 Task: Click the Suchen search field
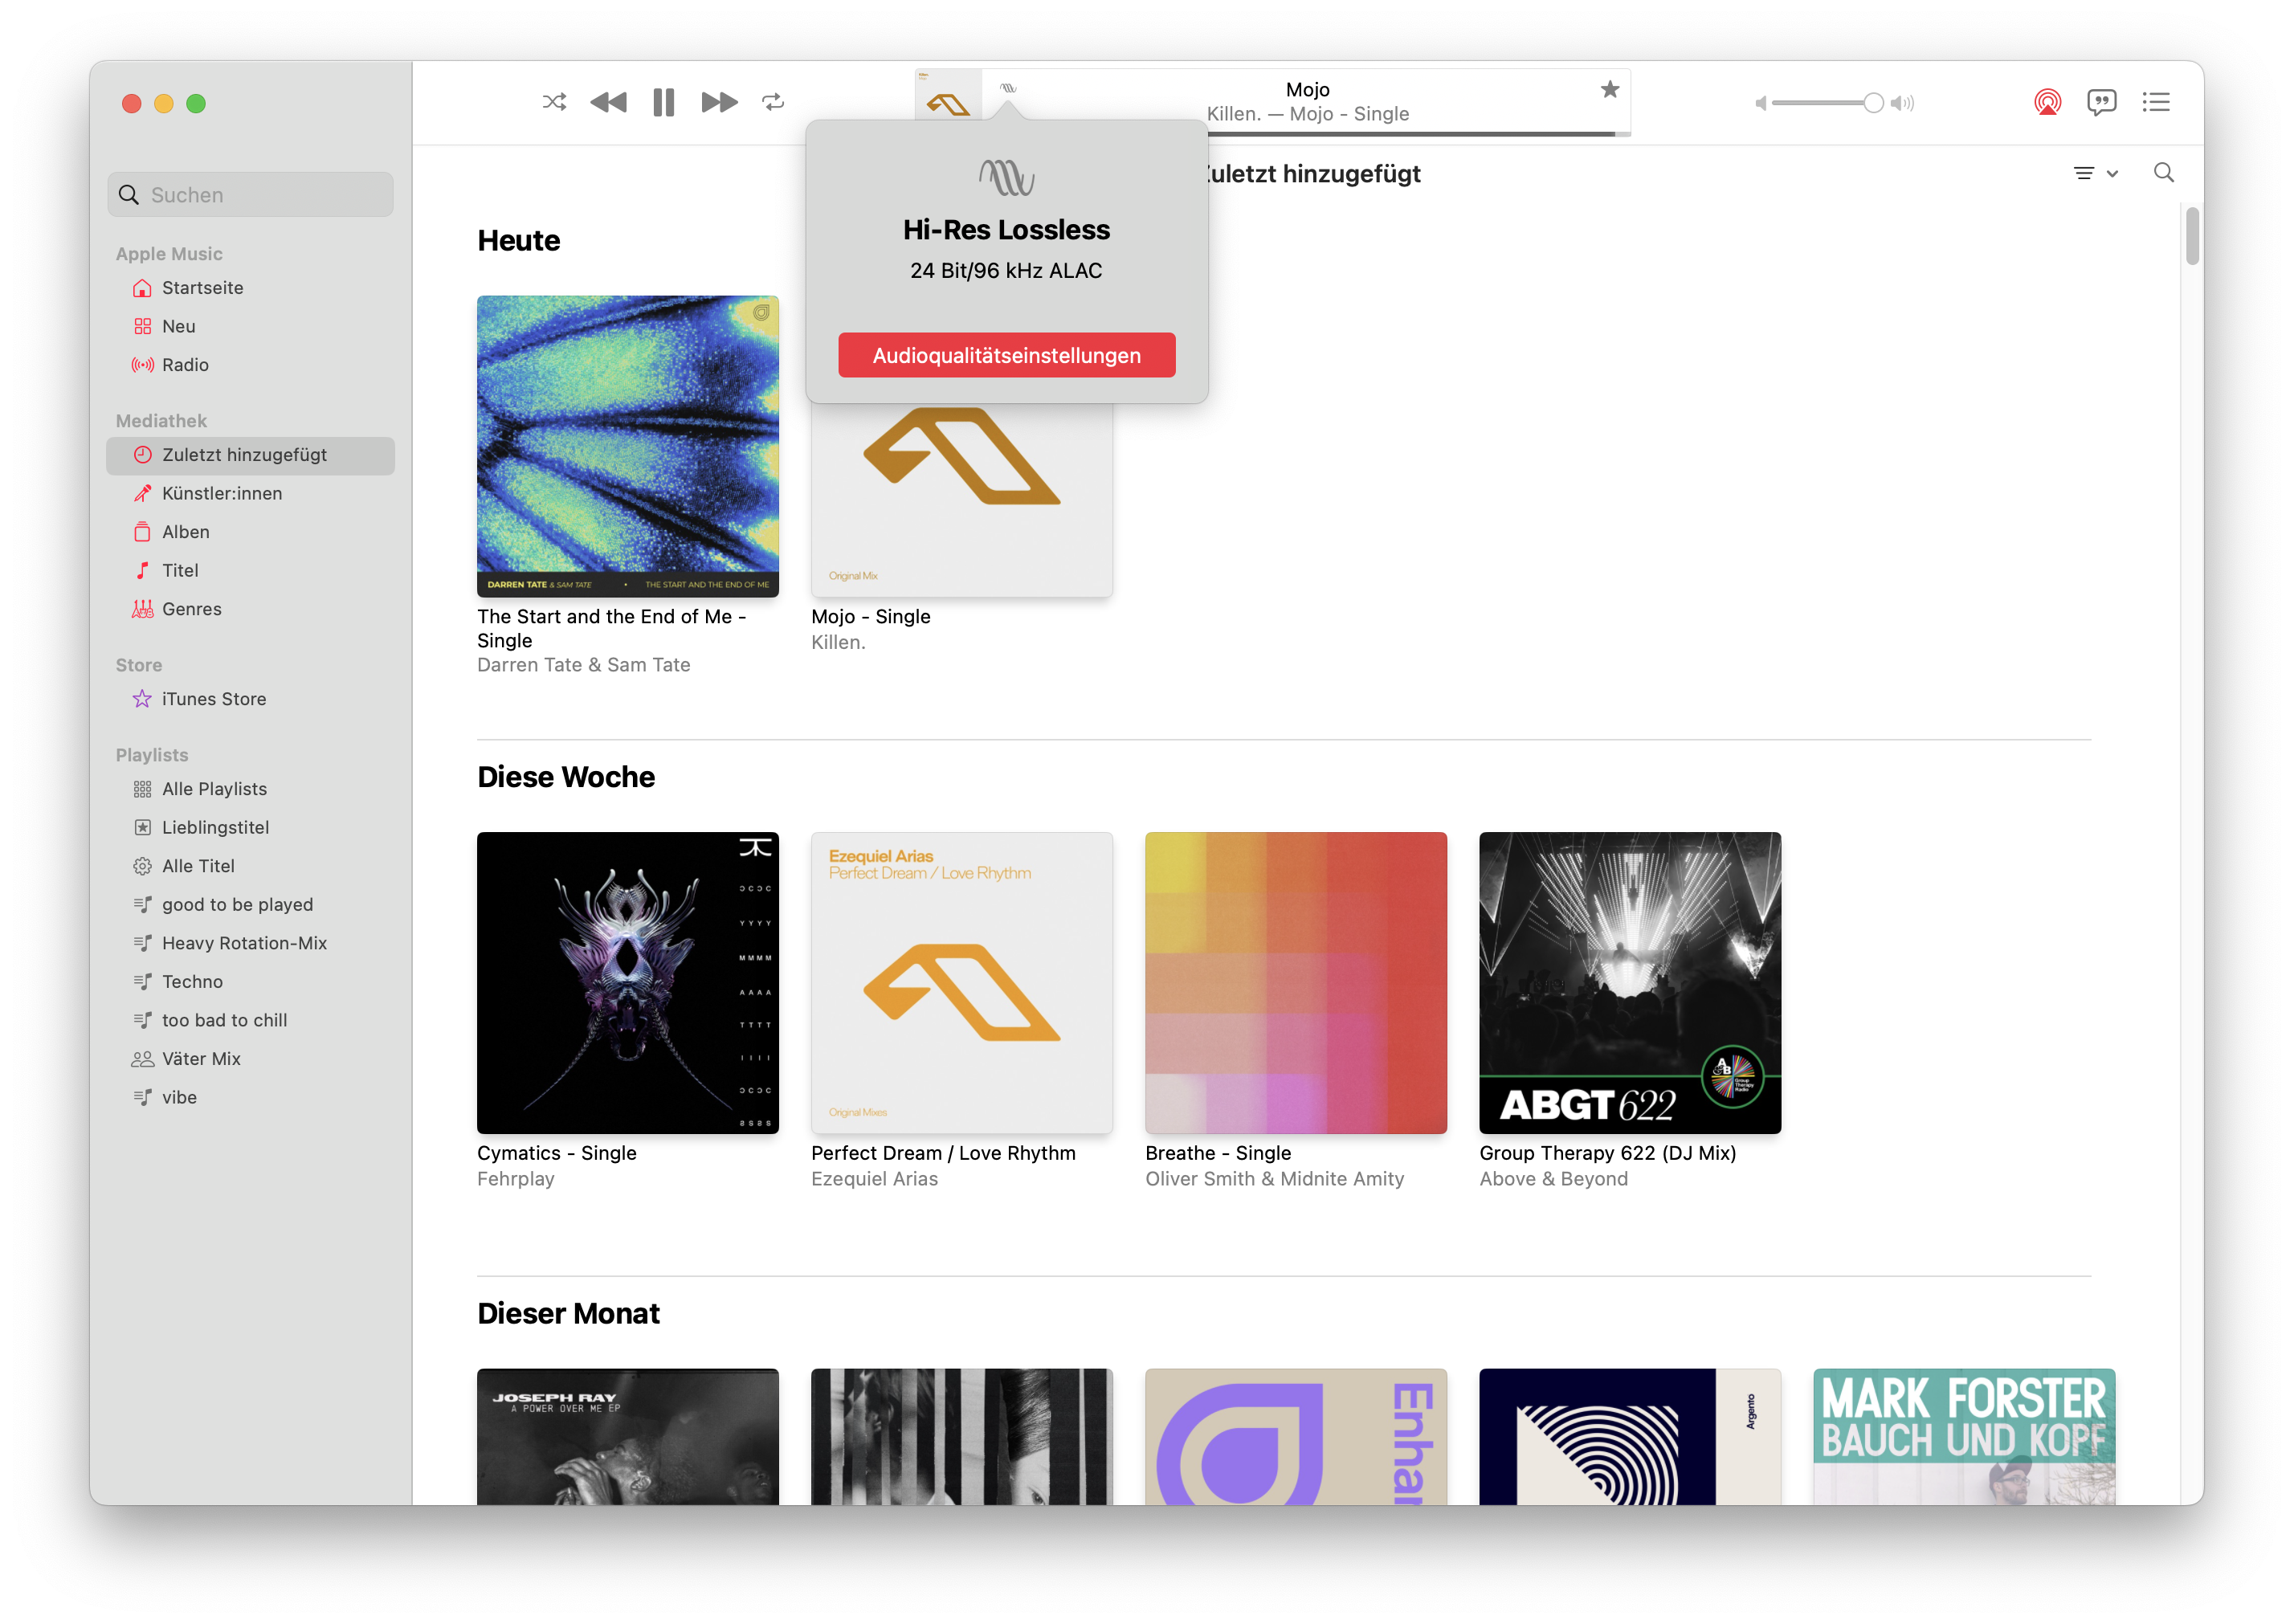(251, 195)
